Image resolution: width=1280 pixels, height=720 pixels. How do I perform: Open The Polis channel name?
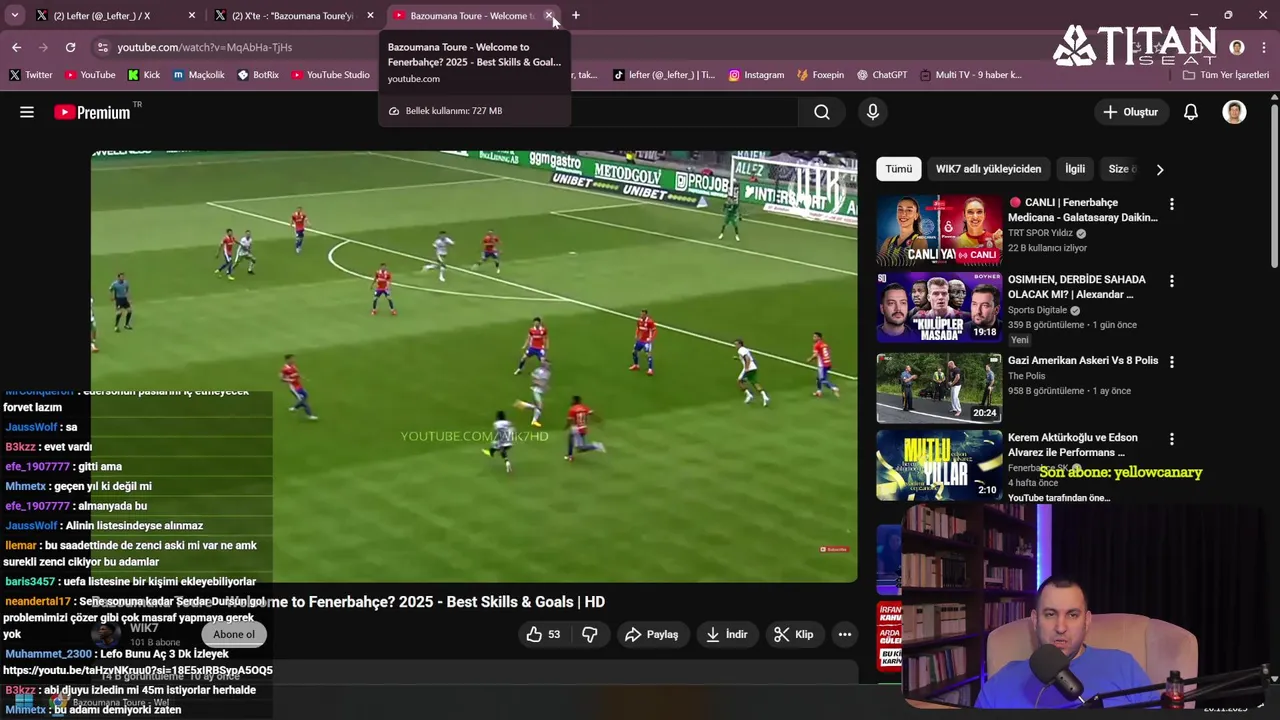(1027, 376)
